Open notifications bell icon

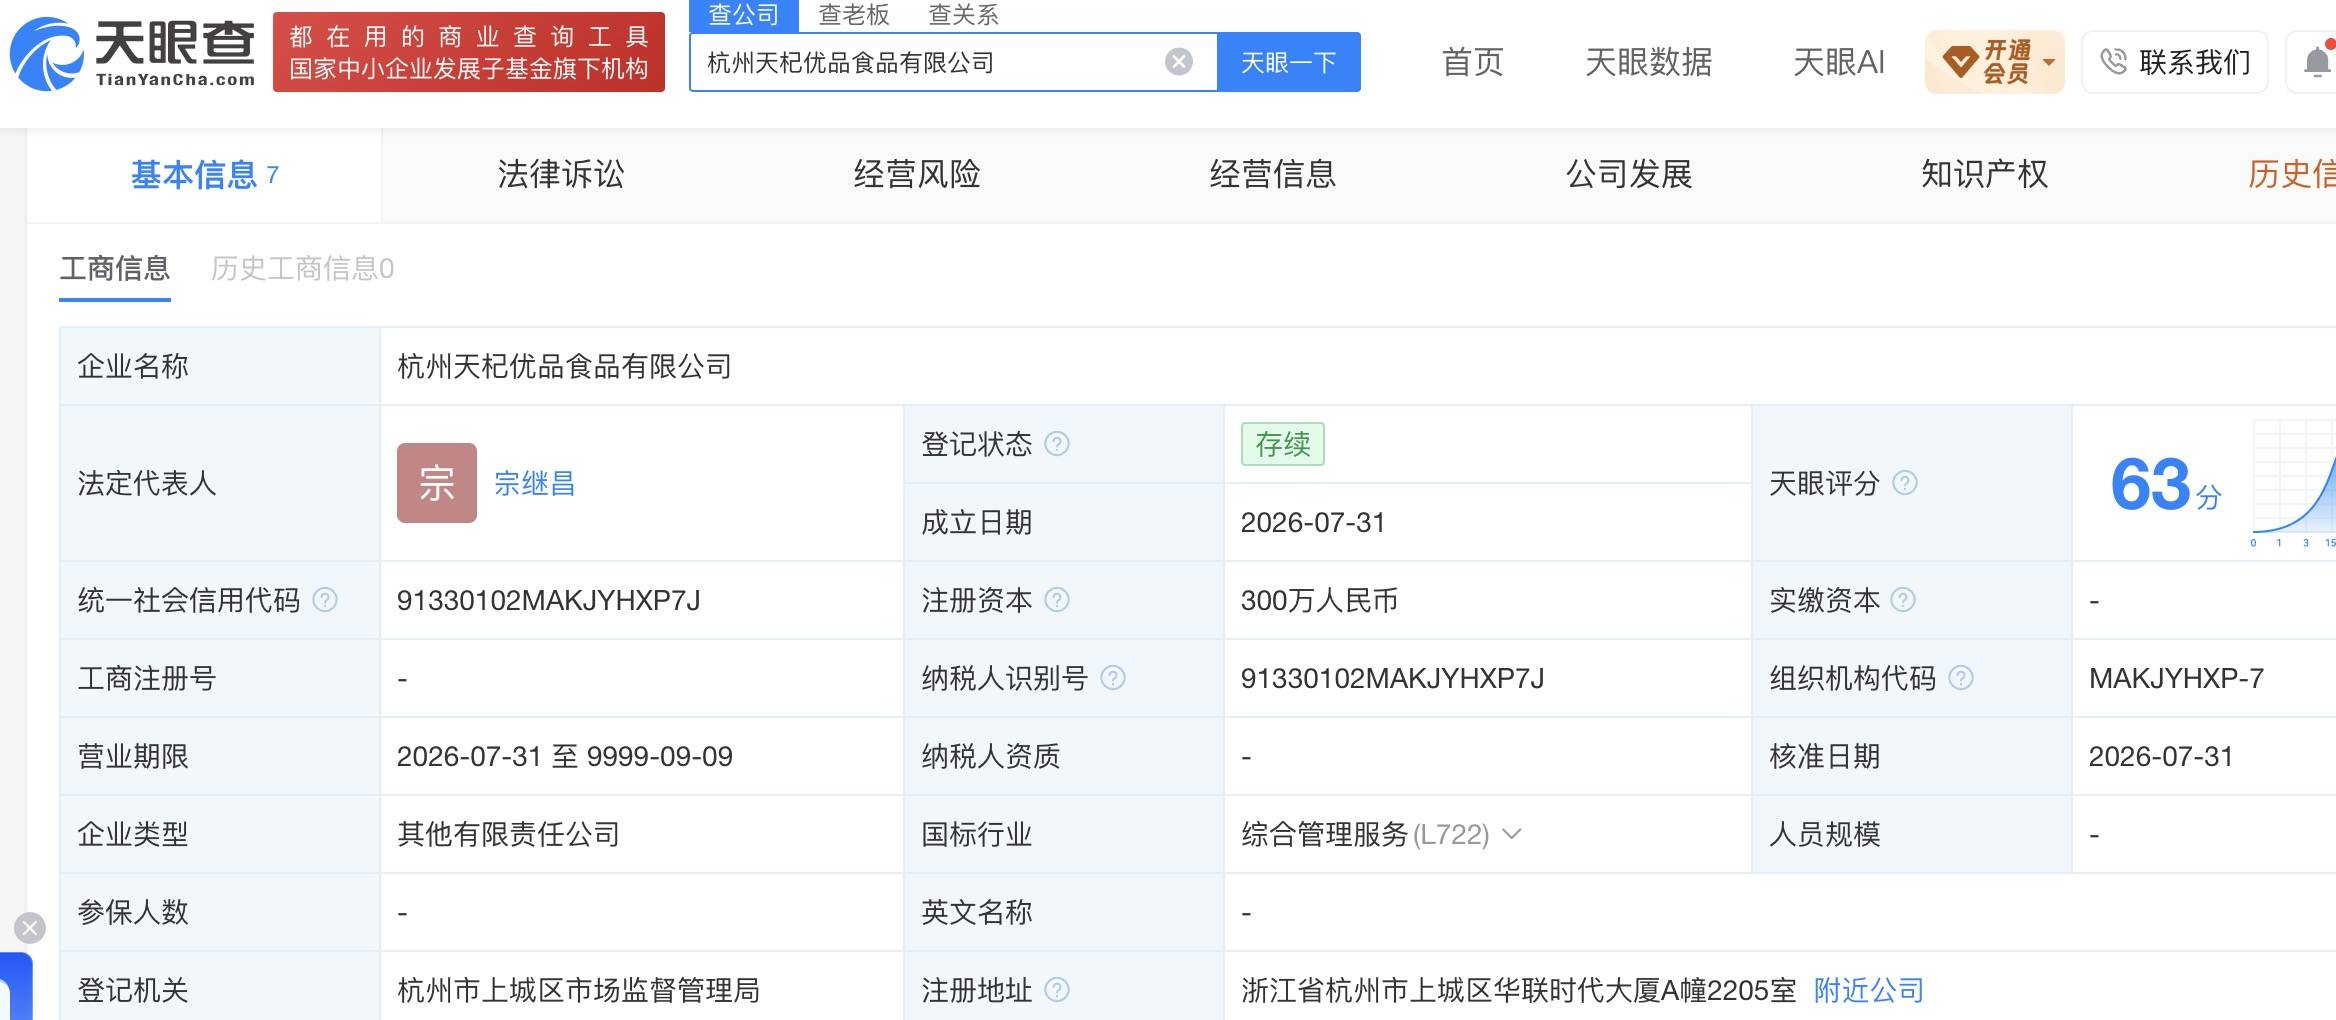click(2317, 62)
